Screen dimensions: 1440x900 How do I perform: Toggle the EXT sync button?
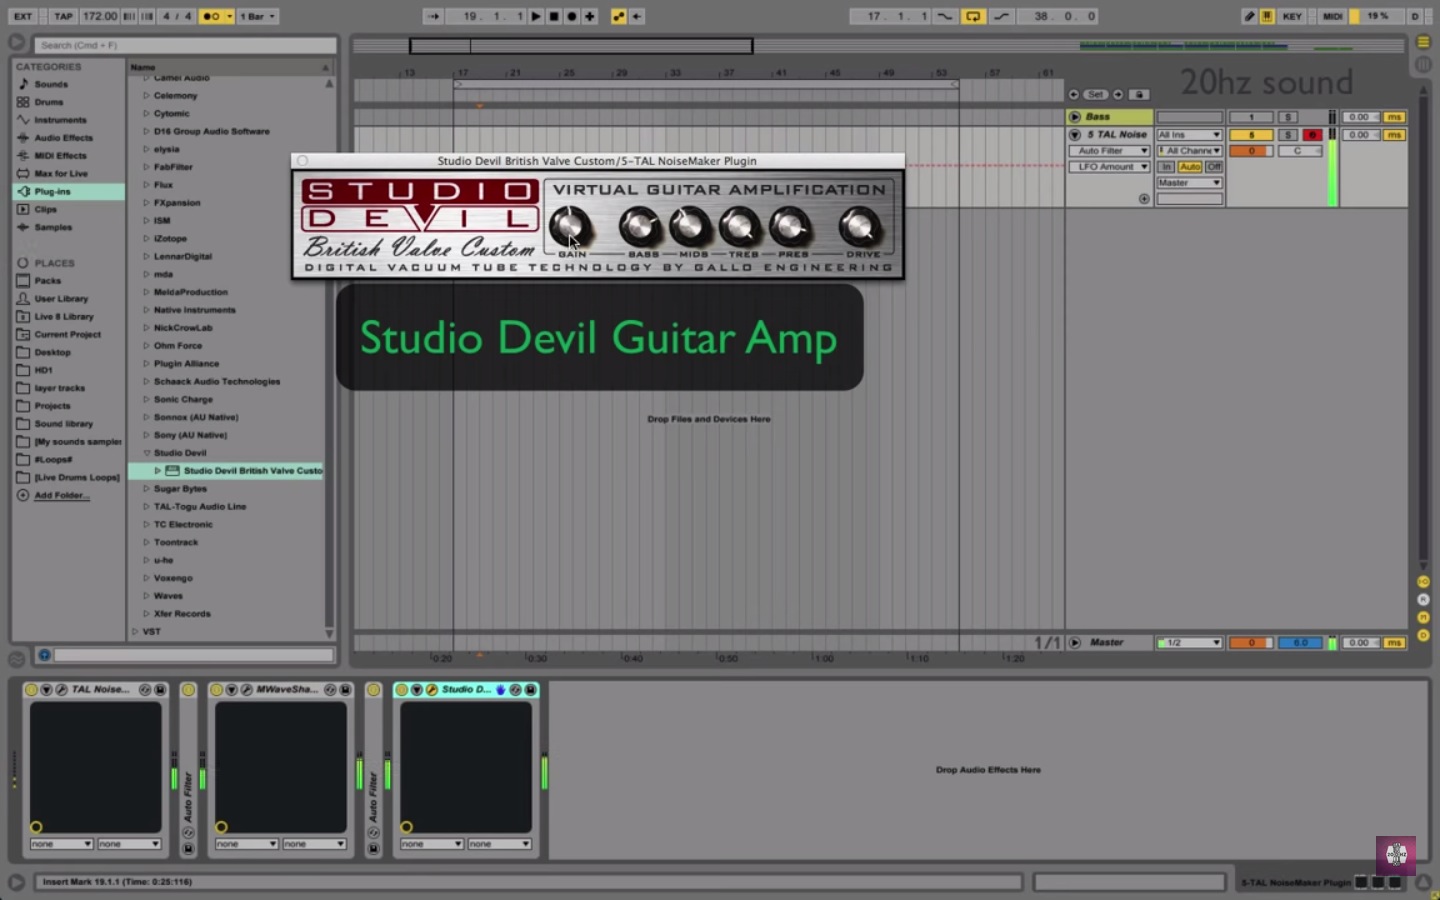pyautogui.click(x=23, y=16)
